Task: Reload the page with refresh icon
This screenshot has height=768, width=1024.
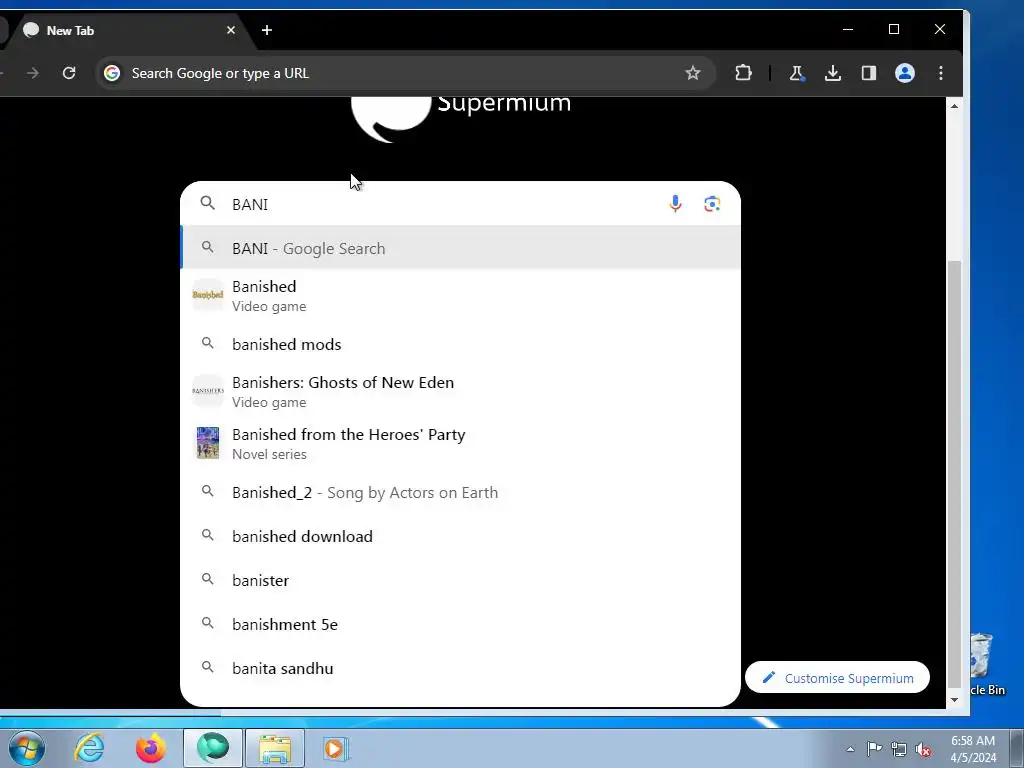Action: pos(69,73)
